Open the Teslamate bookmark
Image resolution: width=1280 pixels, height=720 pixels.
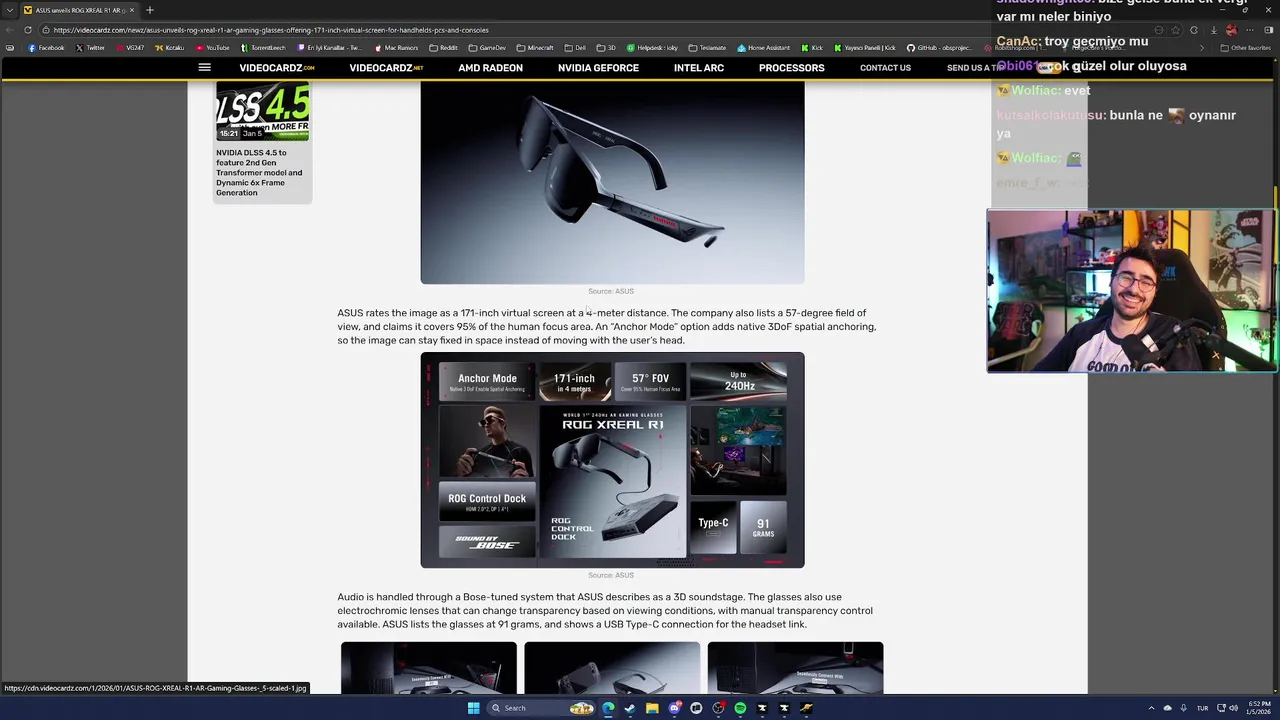click(707, 48)
